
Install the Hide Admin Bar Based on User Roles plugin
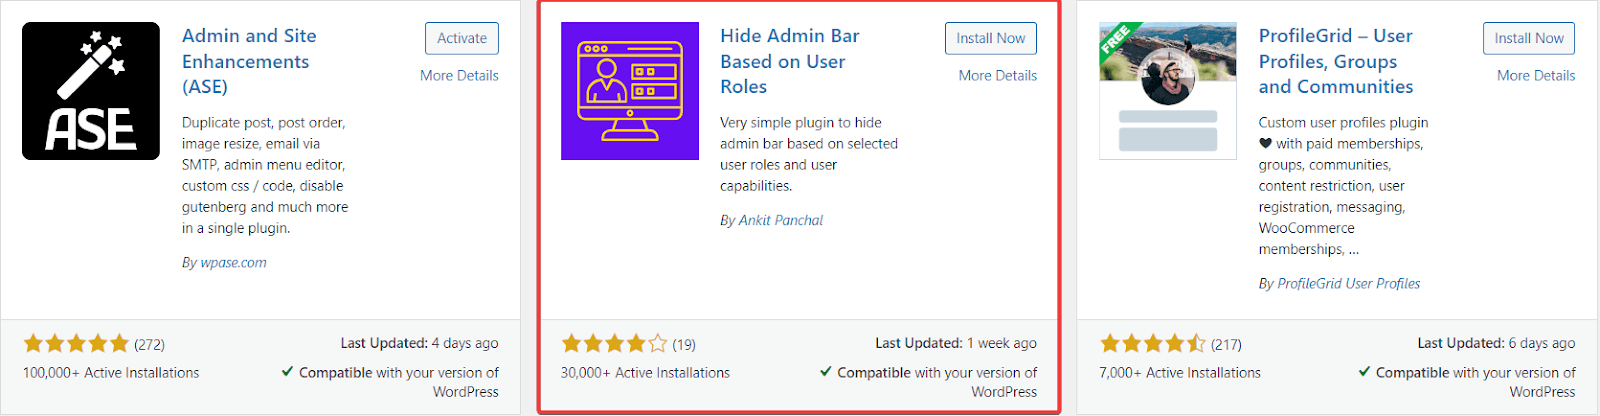tap(991, 38)
